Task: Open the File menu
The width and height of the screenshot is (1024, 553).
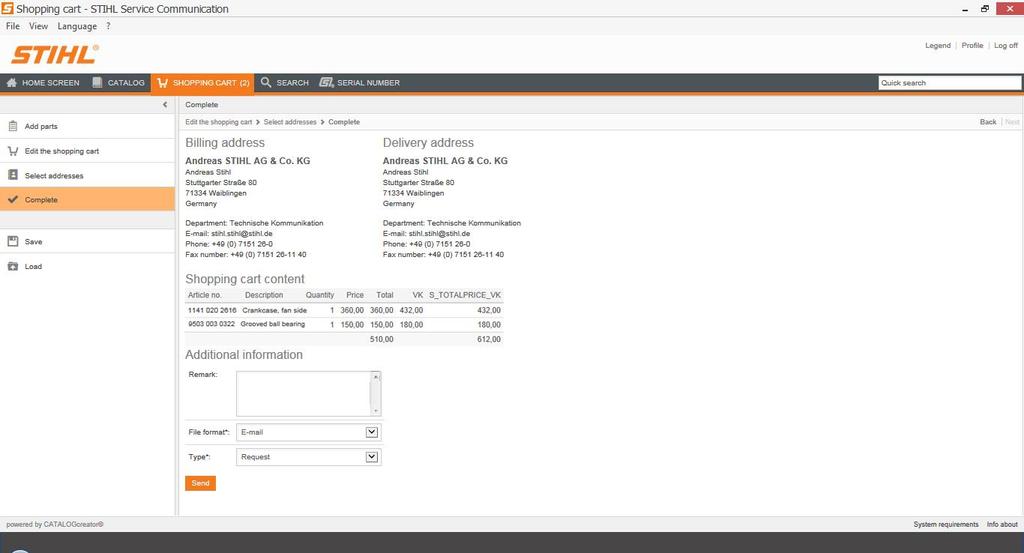Action: 12,26
